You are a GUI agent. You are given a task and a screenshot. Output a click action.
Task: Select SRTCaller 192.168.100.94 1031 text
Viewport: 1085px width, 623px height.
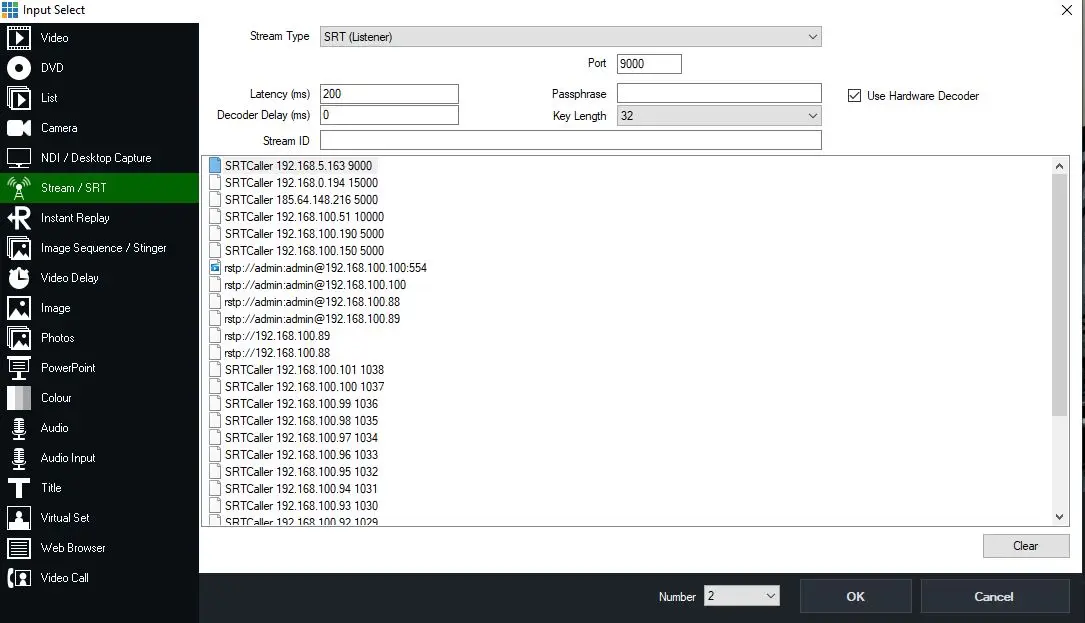point(301,489)
